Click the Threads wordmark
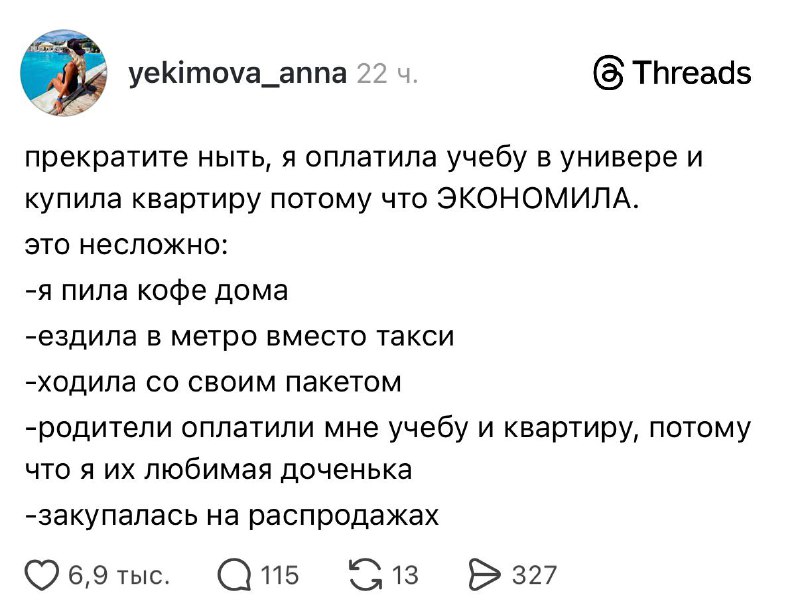Screen dimensions: 800x611 click(692, 73)
